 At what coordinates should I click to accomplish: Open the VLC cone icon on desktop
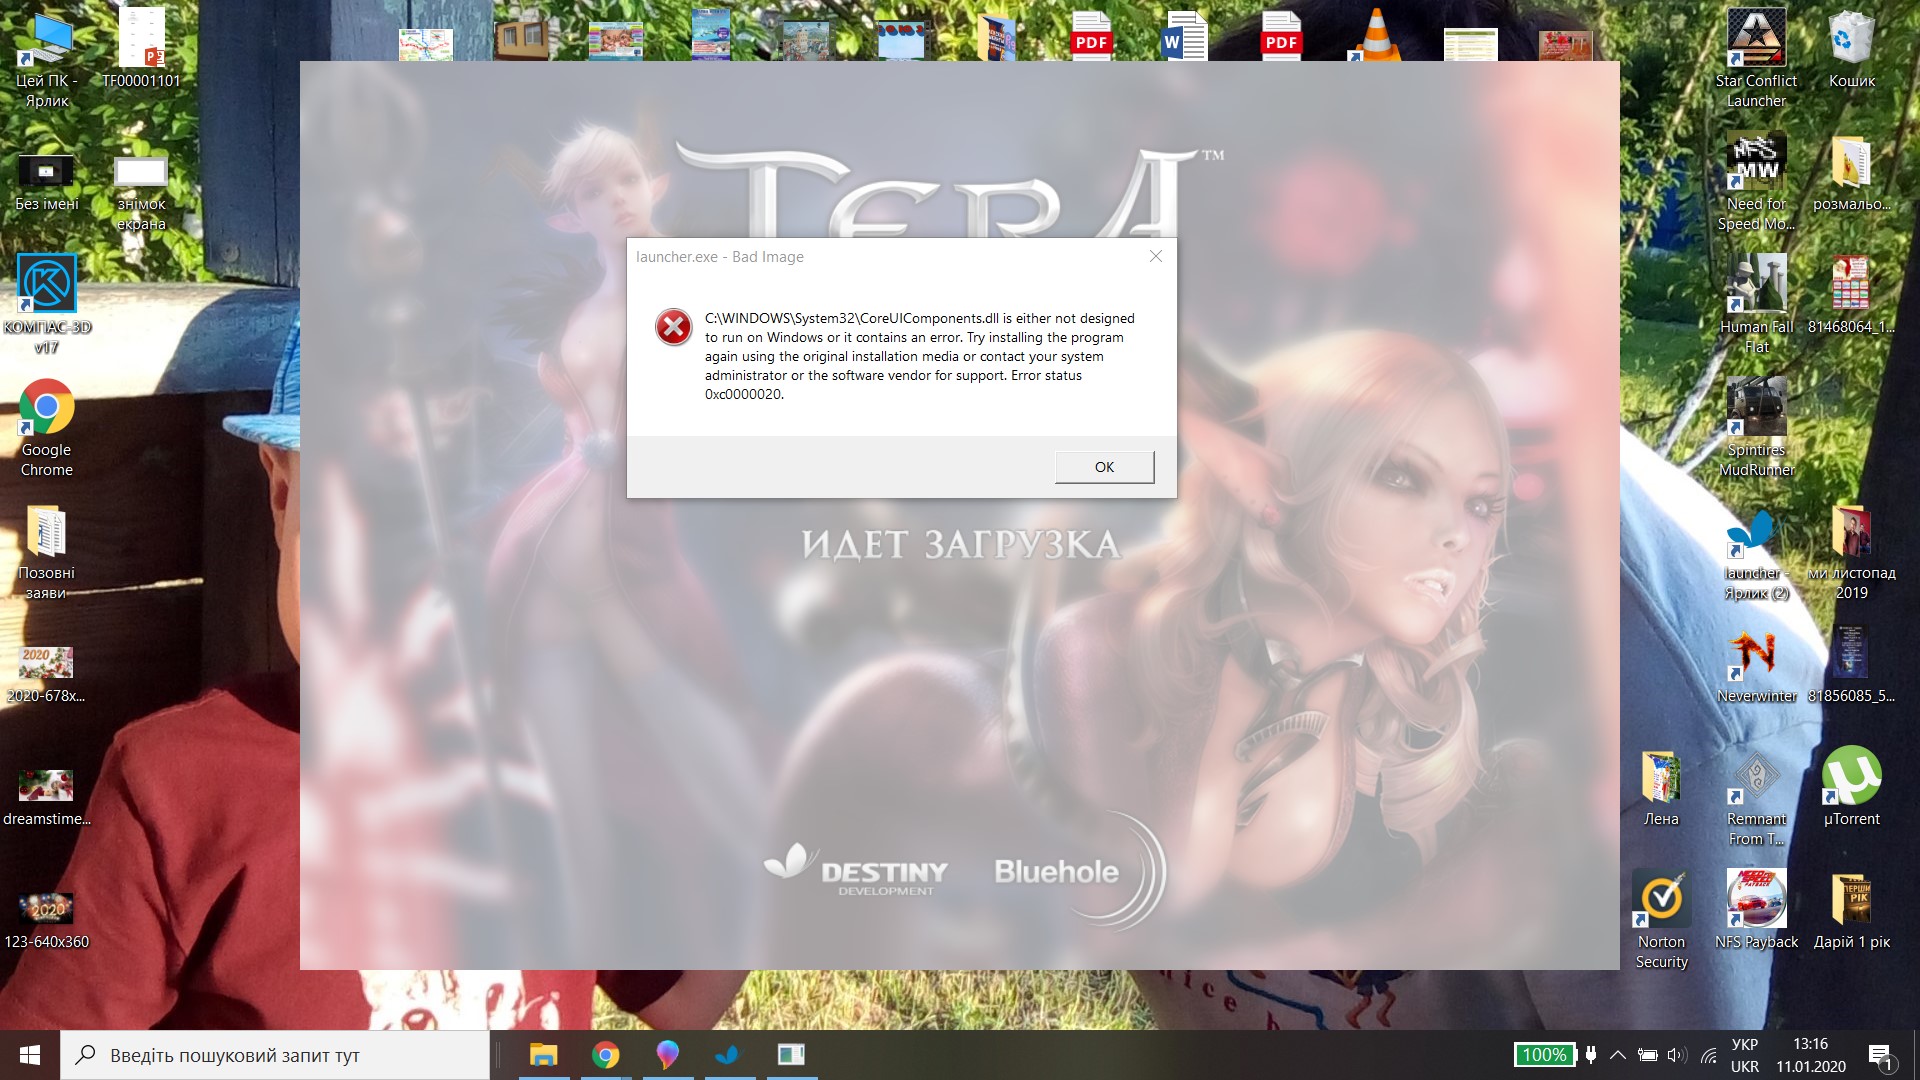(1375, 36)
